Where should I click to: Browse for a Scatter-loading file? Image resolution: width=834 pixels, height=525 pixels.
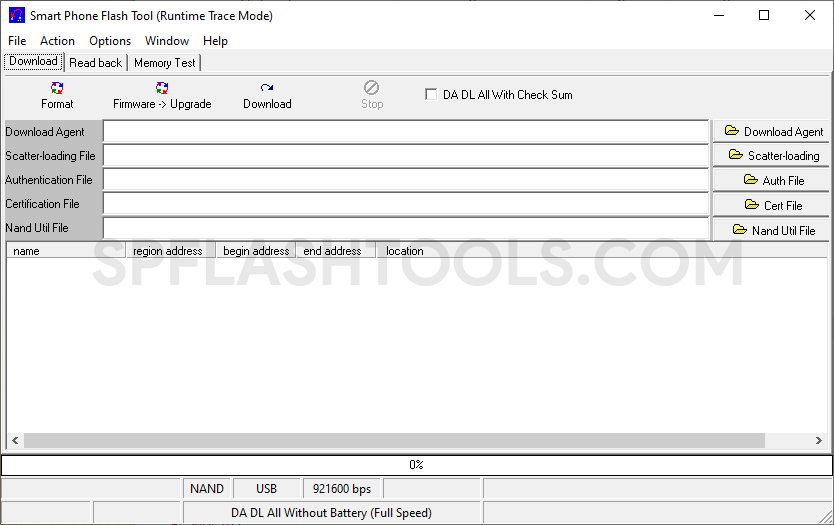(772, 155)
